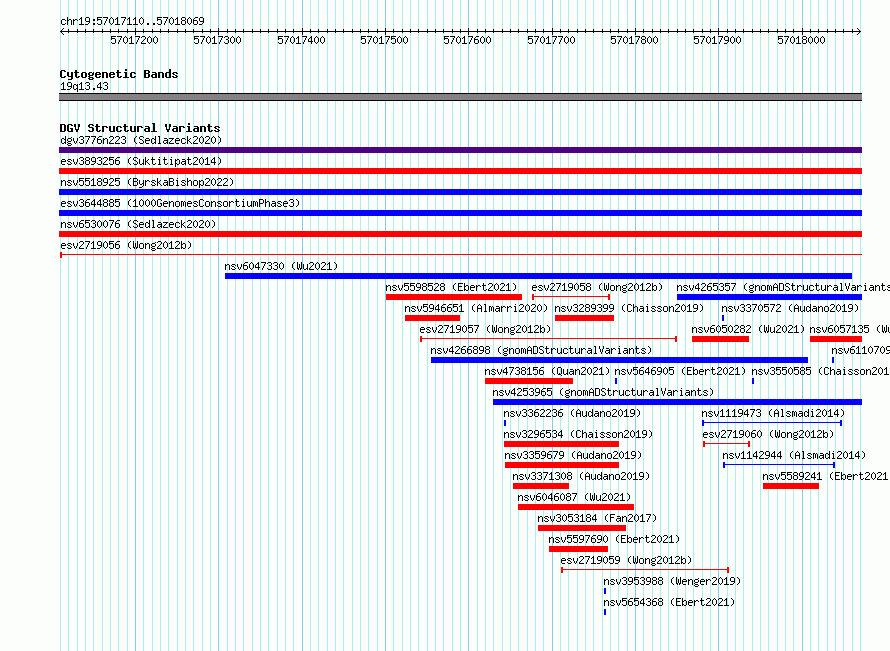The height and width of the screenshot is (651, 890).
Task: Select variant nsv3953988 (Wenger2019)
Action: pos(672,581)
